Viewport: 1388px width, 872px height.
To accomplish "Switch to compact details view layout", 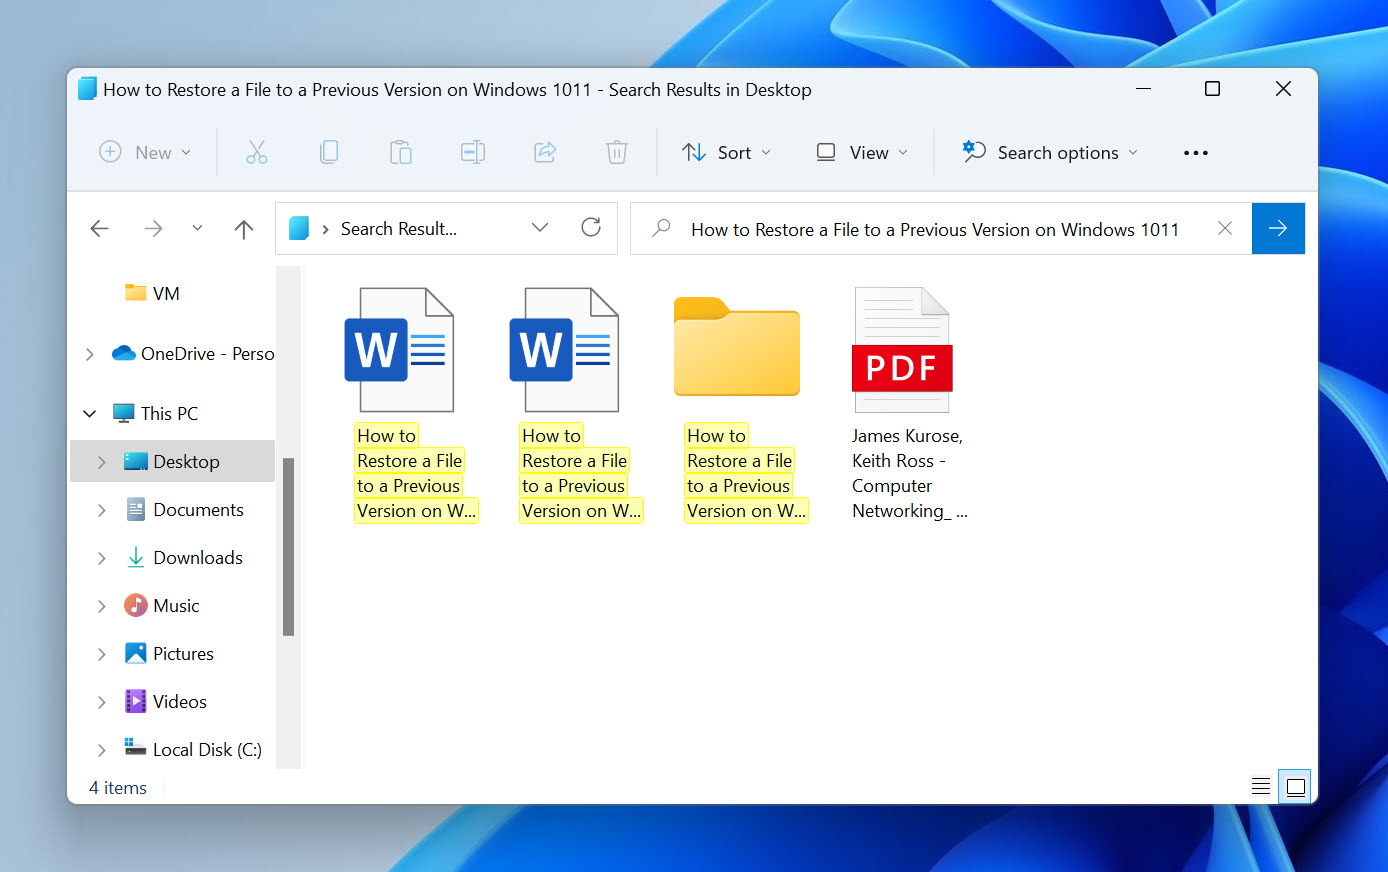I will [1260, 786].
